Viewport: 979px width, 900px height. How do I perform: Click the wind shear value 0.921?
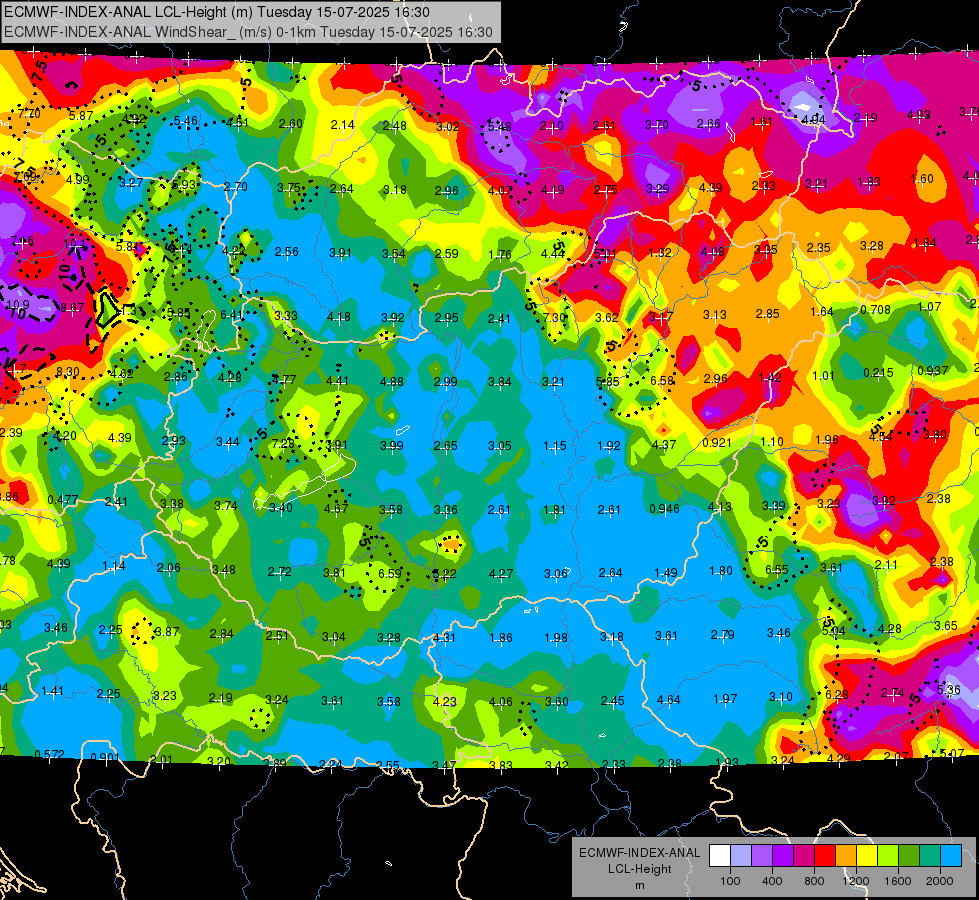coord(717,443)
